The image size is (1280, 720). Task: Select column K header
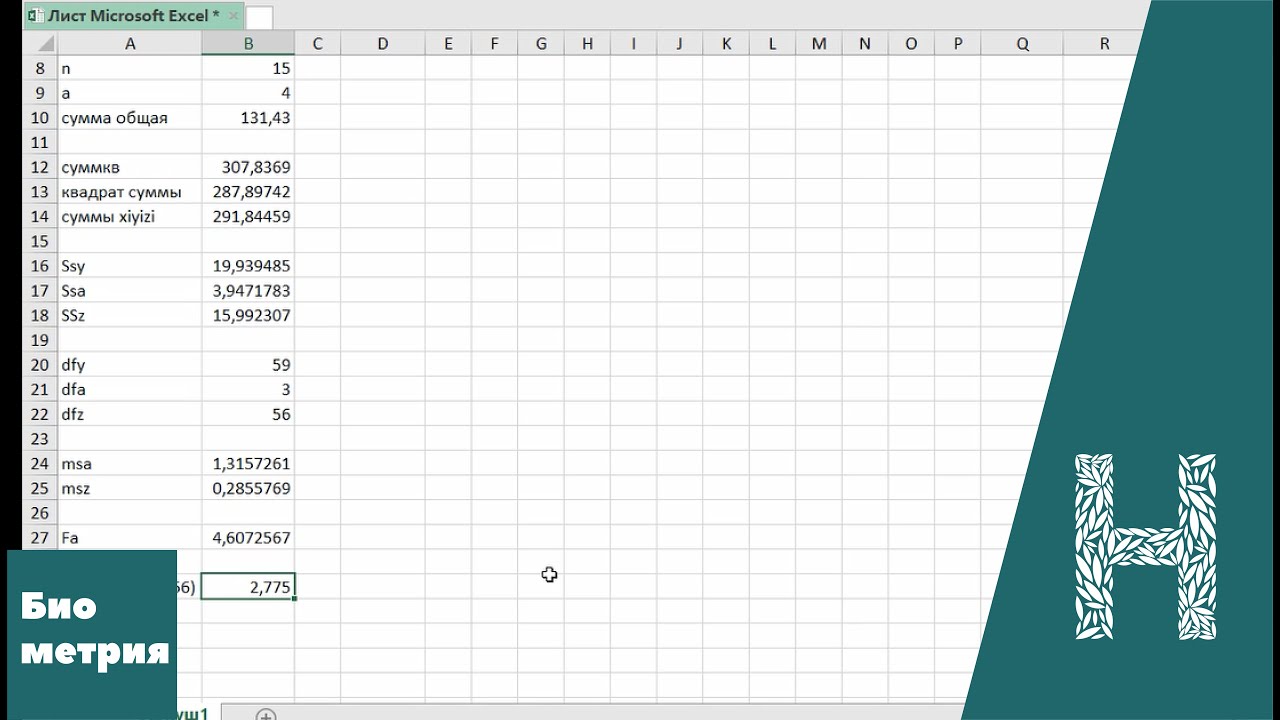(726, 44)
